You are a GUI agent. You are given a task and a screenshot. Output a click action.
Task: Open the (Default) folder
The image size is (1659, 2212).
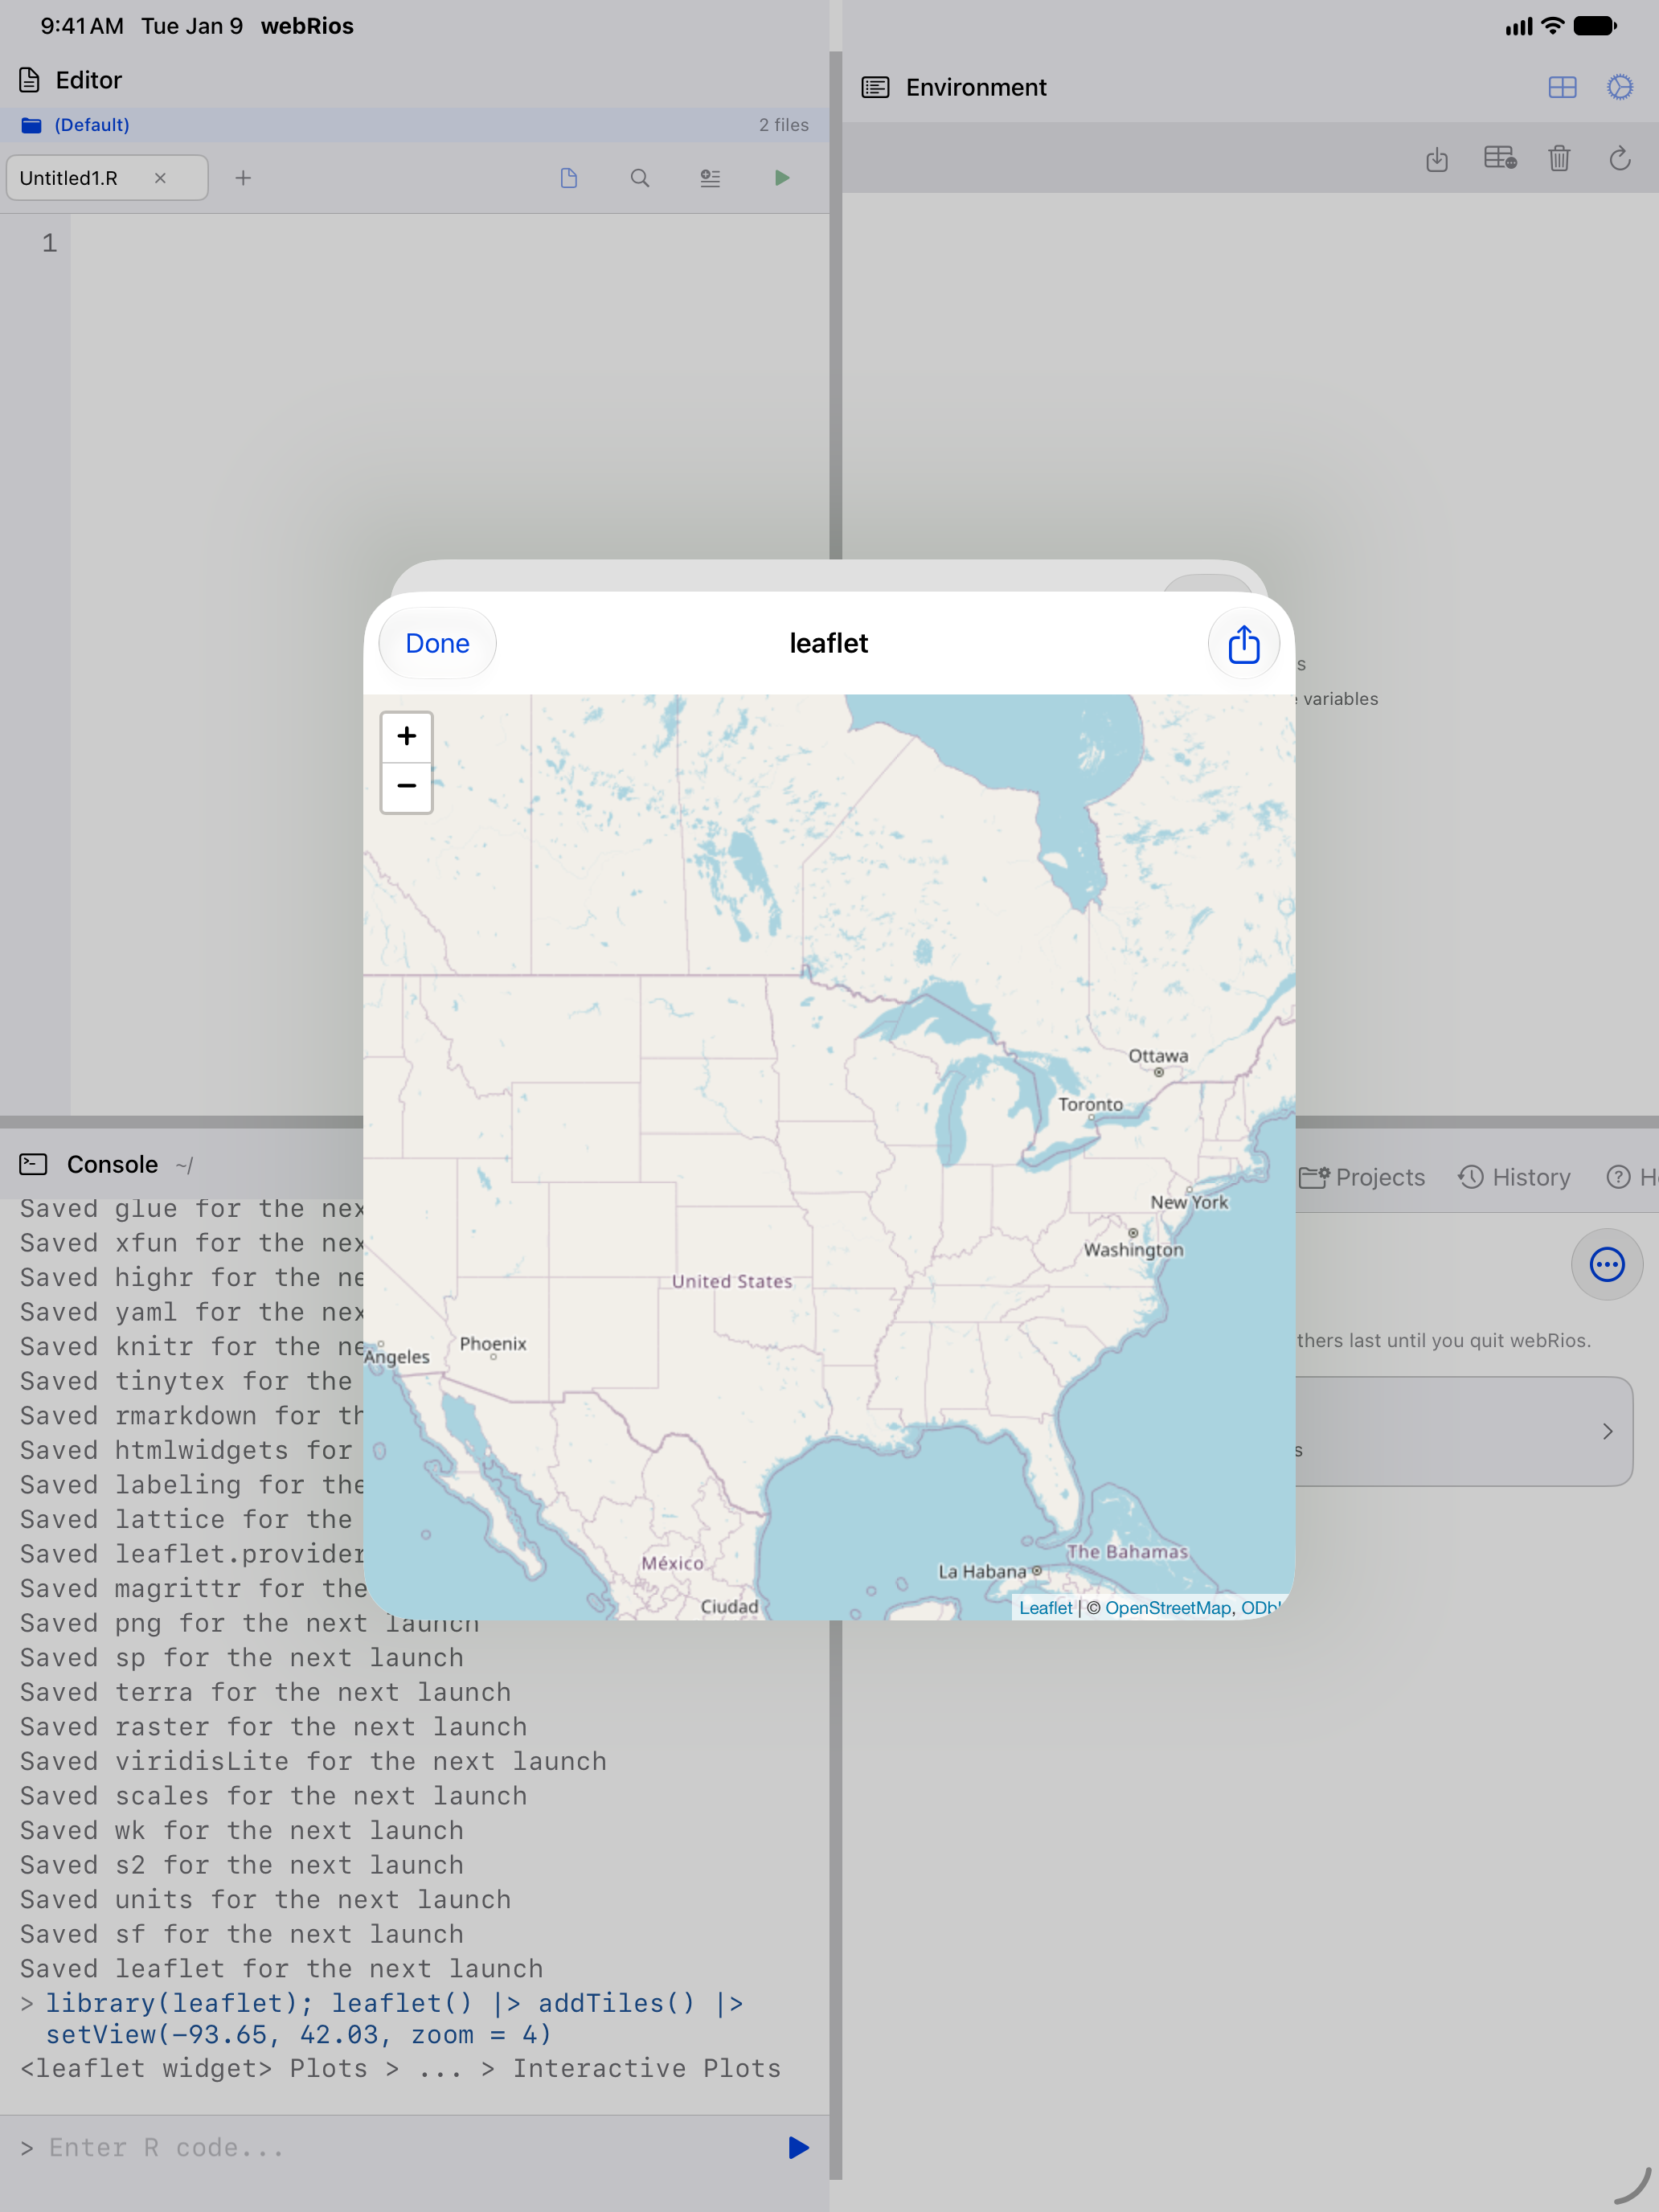pos(75,125)
